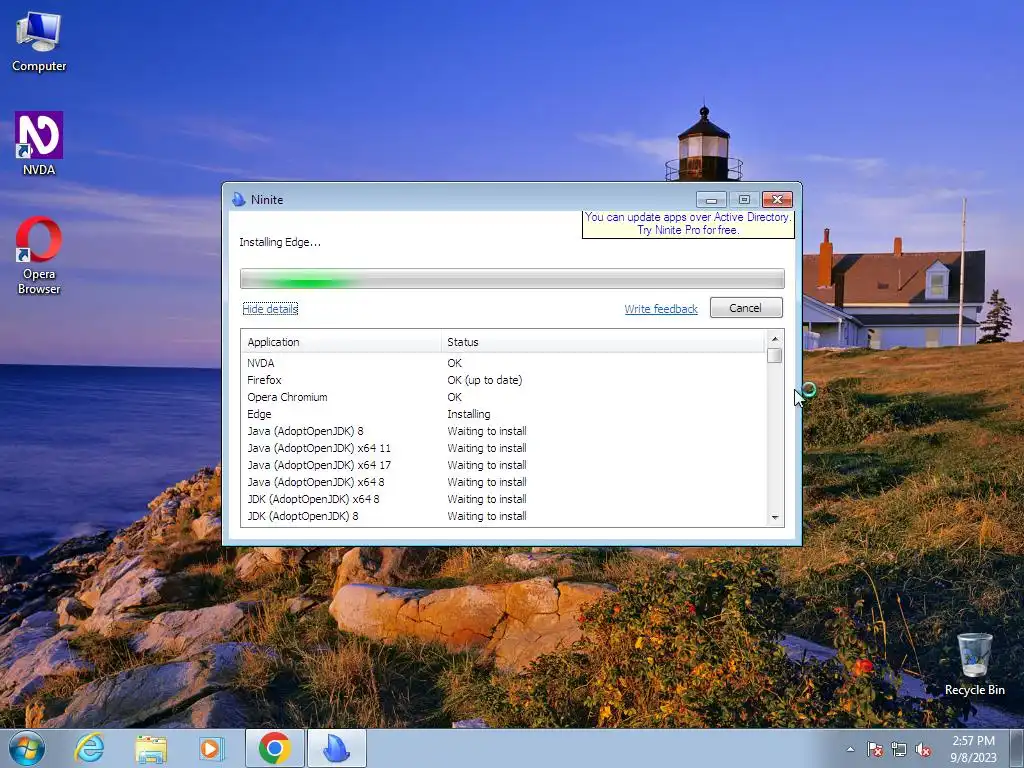This screenshot has height=768, width=1024.
Task: Select the Java (AdoptOpenJDK) 8 row
Action: [x=503, y=430]
